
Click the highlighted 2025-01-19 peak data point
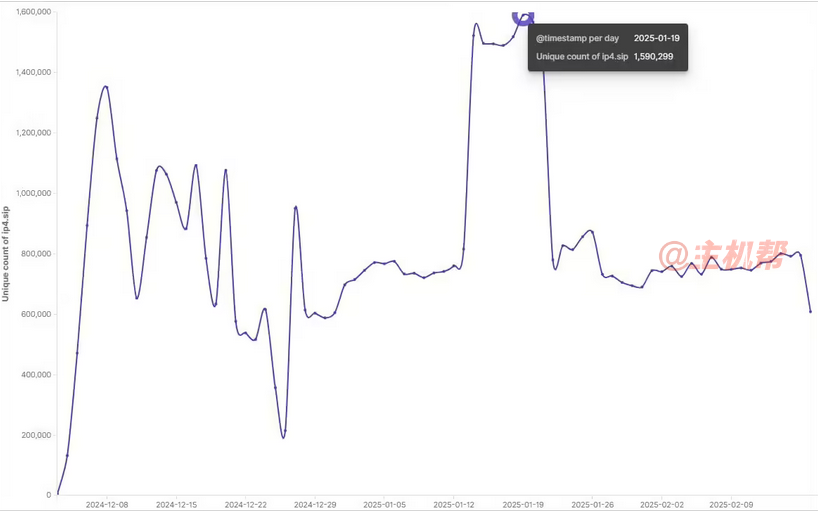523,16
